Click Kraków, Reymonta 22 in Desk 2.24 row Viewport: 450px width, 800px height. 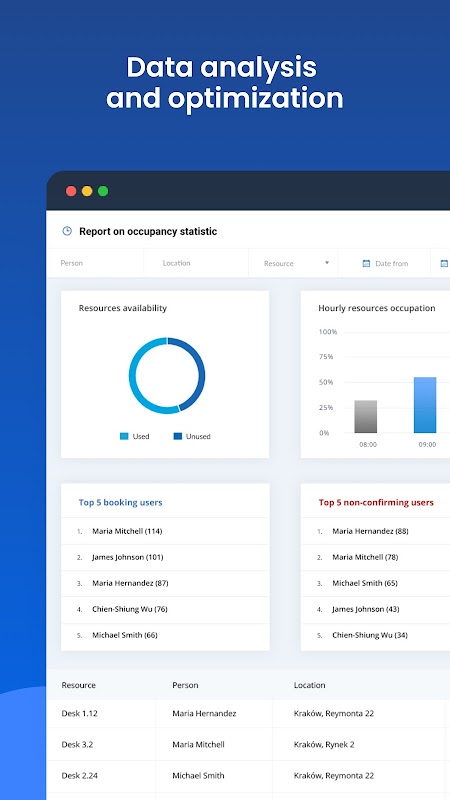click(x=334, y=776)
